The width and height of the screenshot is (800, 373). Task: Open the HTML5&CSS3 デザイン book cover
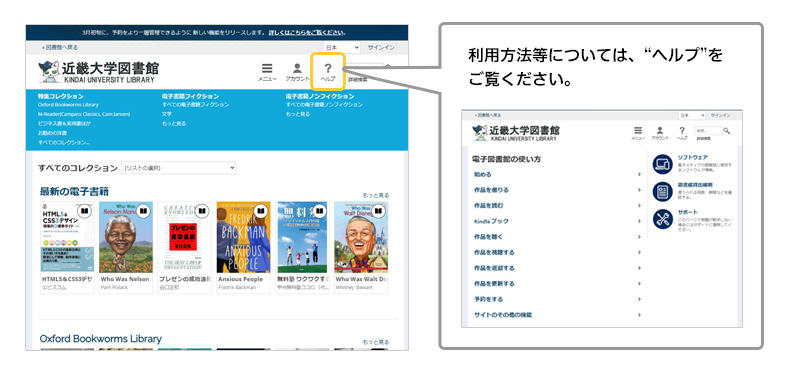(67, 237)
